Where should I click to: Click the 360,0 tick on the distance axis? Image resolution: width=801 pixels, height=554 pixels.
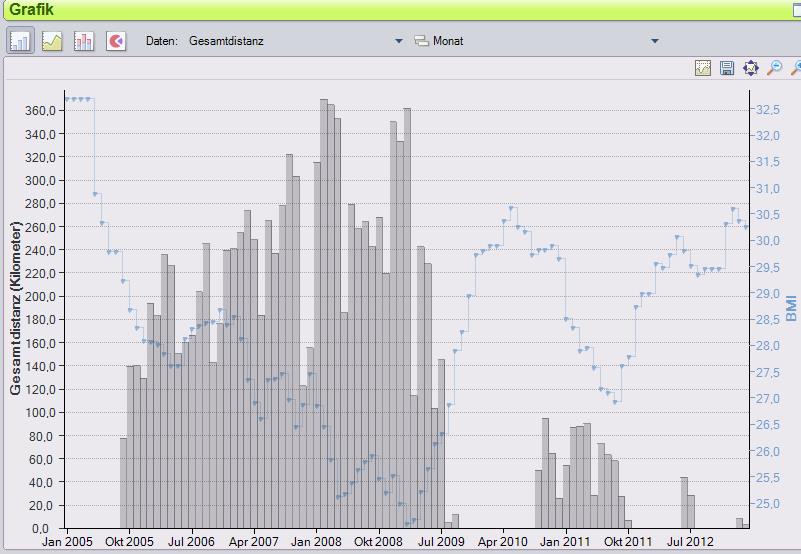click(40, 110)
